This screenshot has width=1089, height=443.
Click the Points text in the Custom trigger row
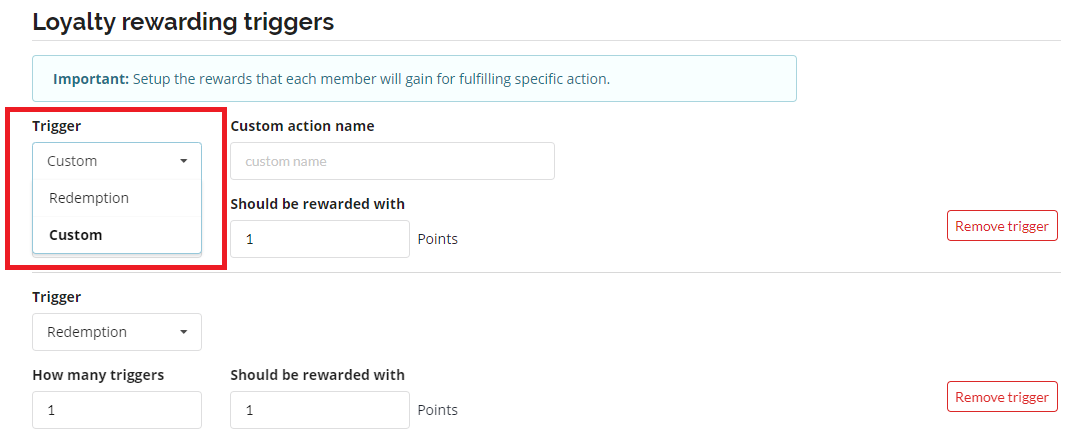[437, 239]
